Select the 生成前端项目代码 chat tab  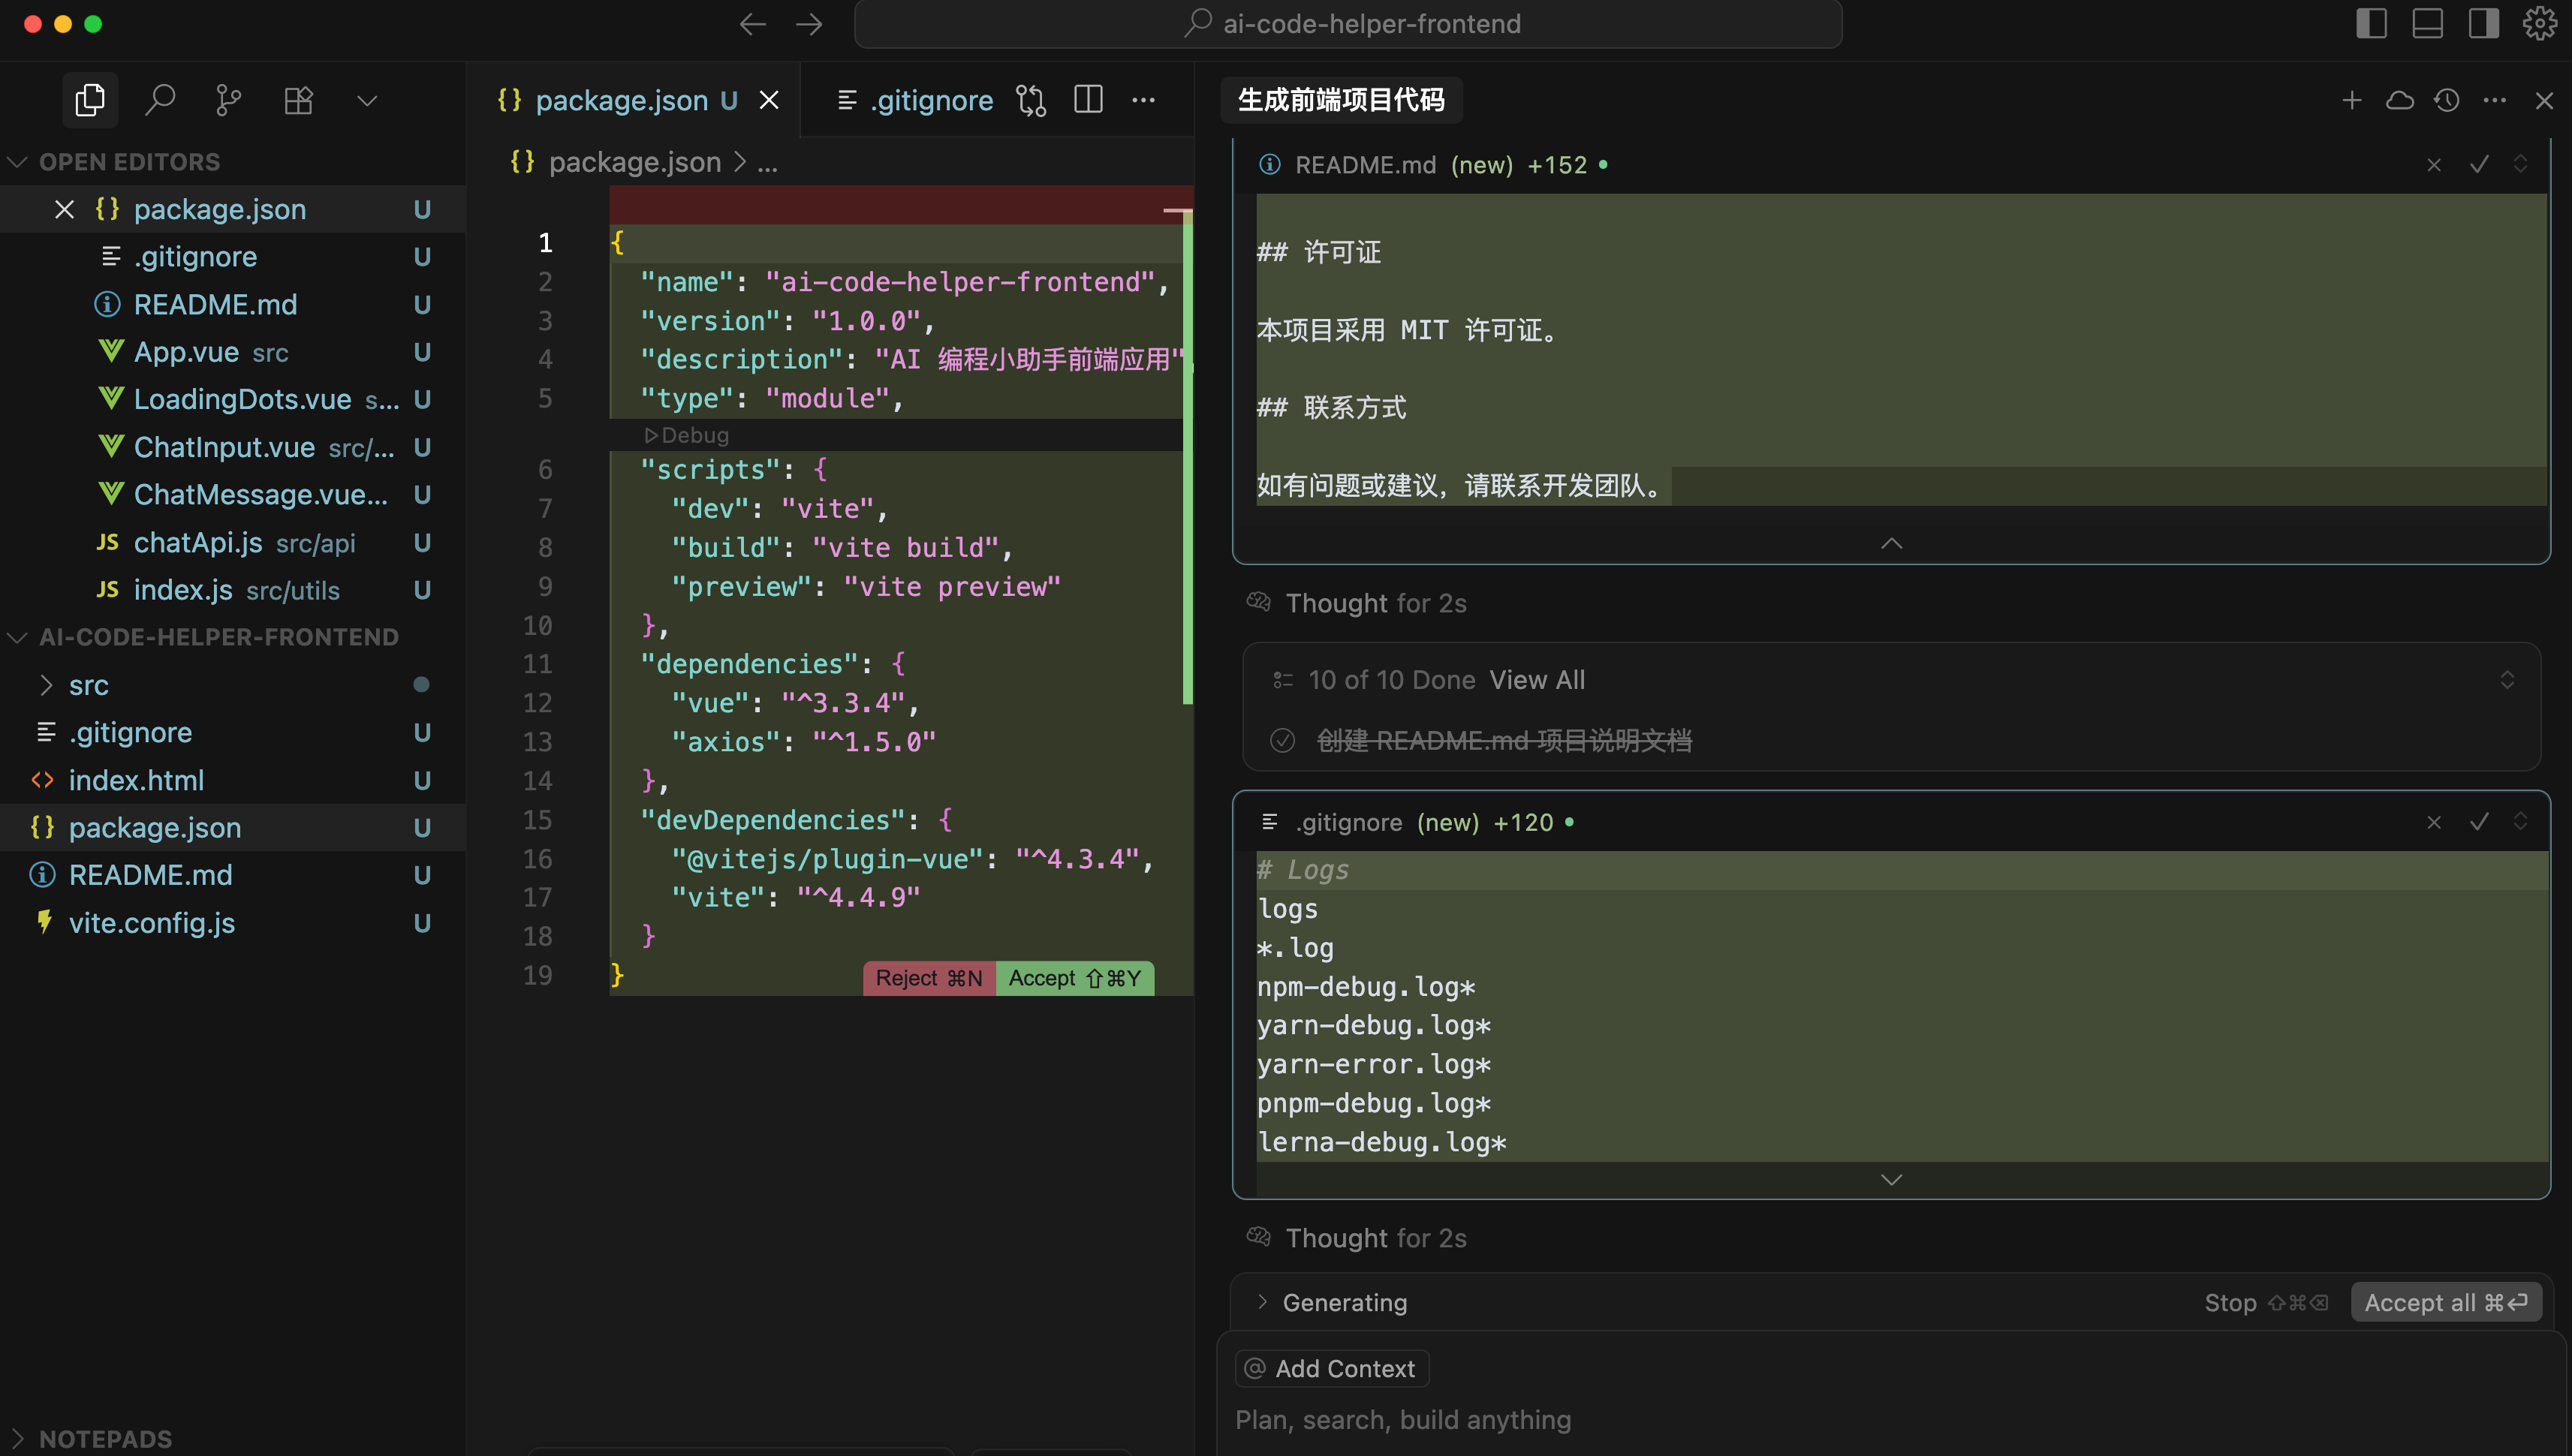click(x=1341, y=100)
